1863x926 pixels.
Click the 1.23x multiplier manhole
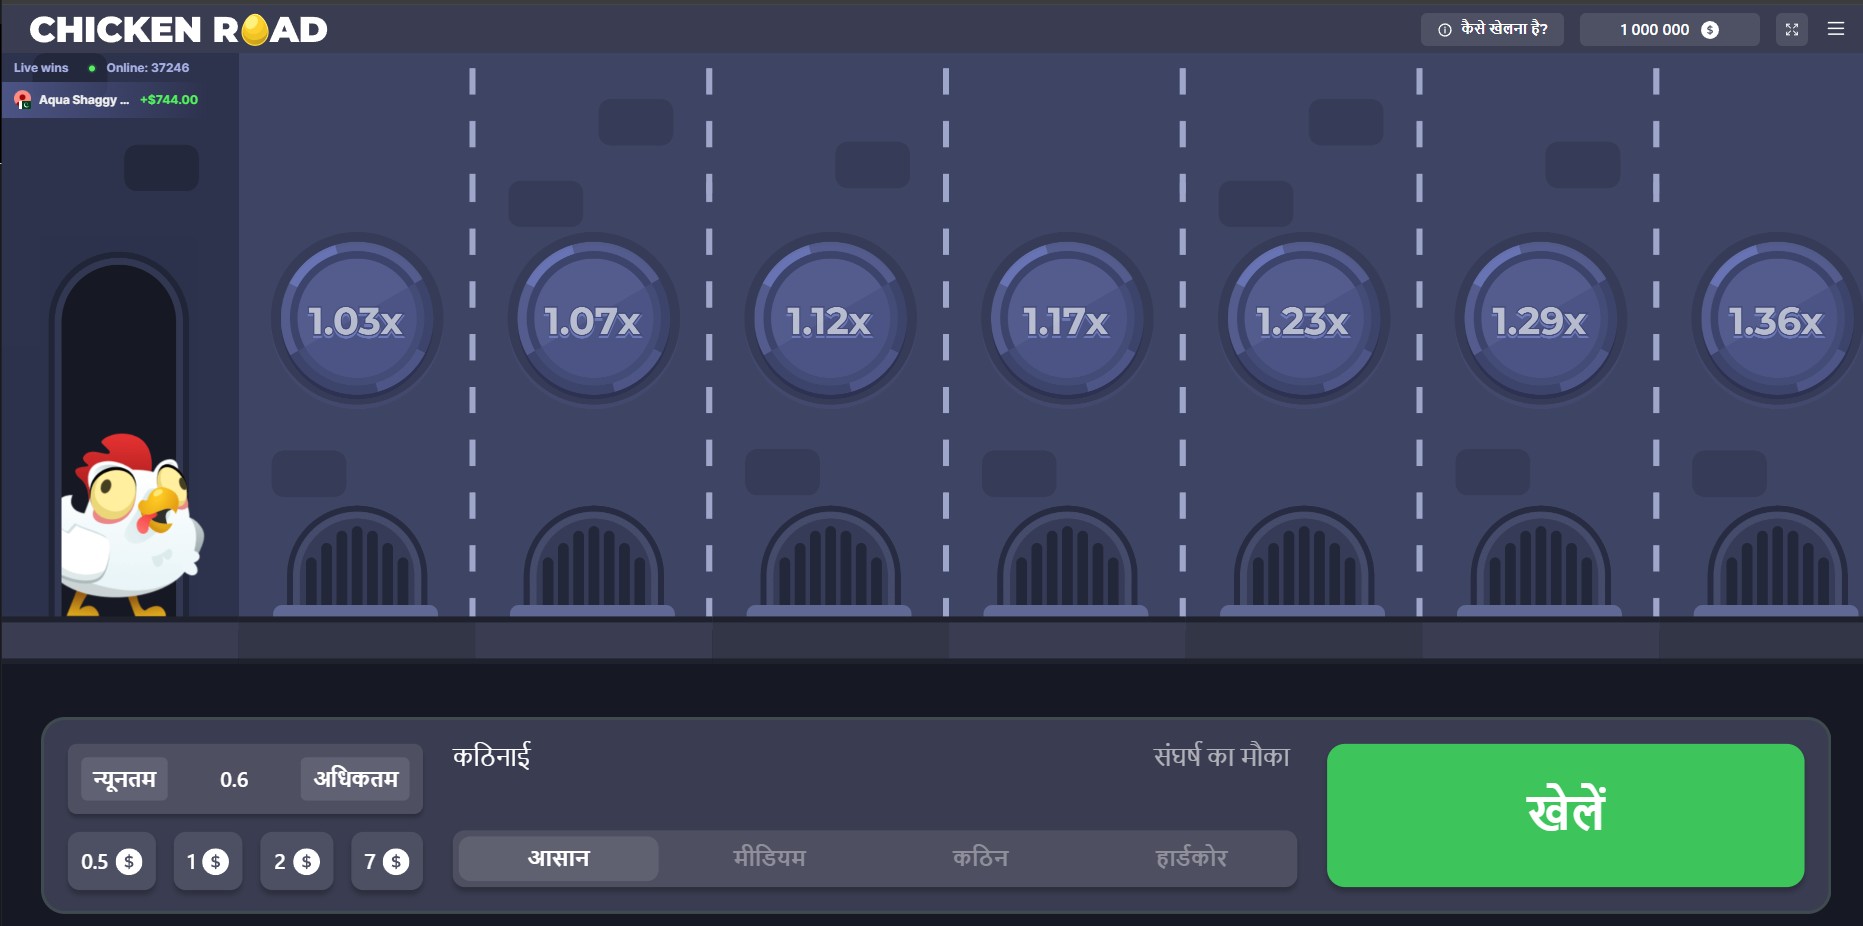[x=1304, y=320]
